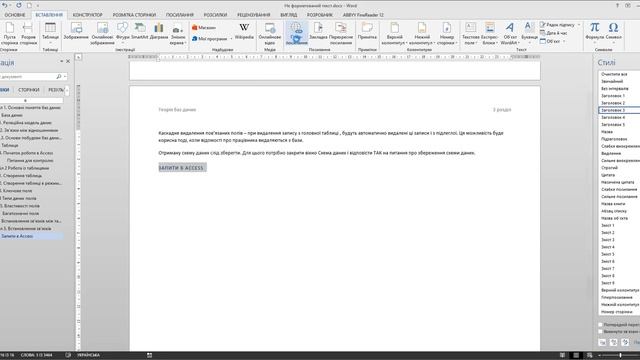The width and height of the screenshot is (640, 360).
Task: Insert a blank page (Пуста сторінка)
Action: click(9, 33)
